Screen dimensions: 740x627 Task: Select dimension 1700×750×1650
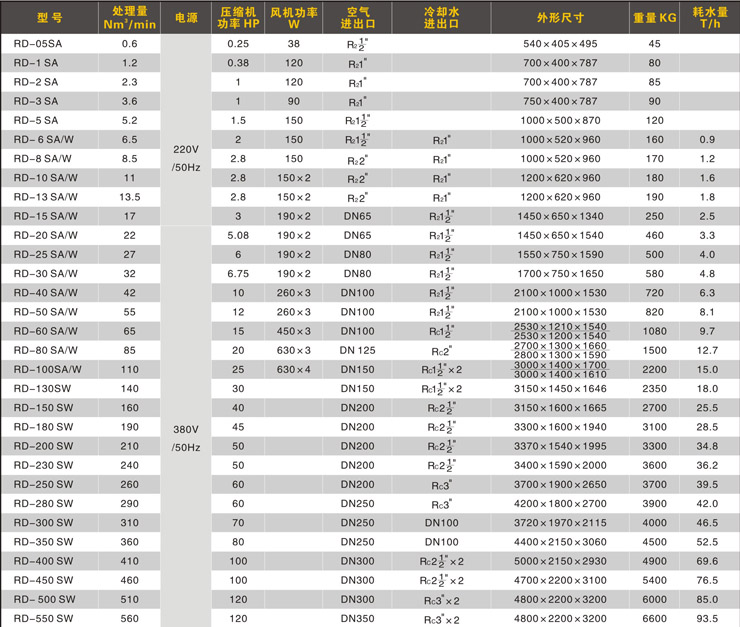560,274
